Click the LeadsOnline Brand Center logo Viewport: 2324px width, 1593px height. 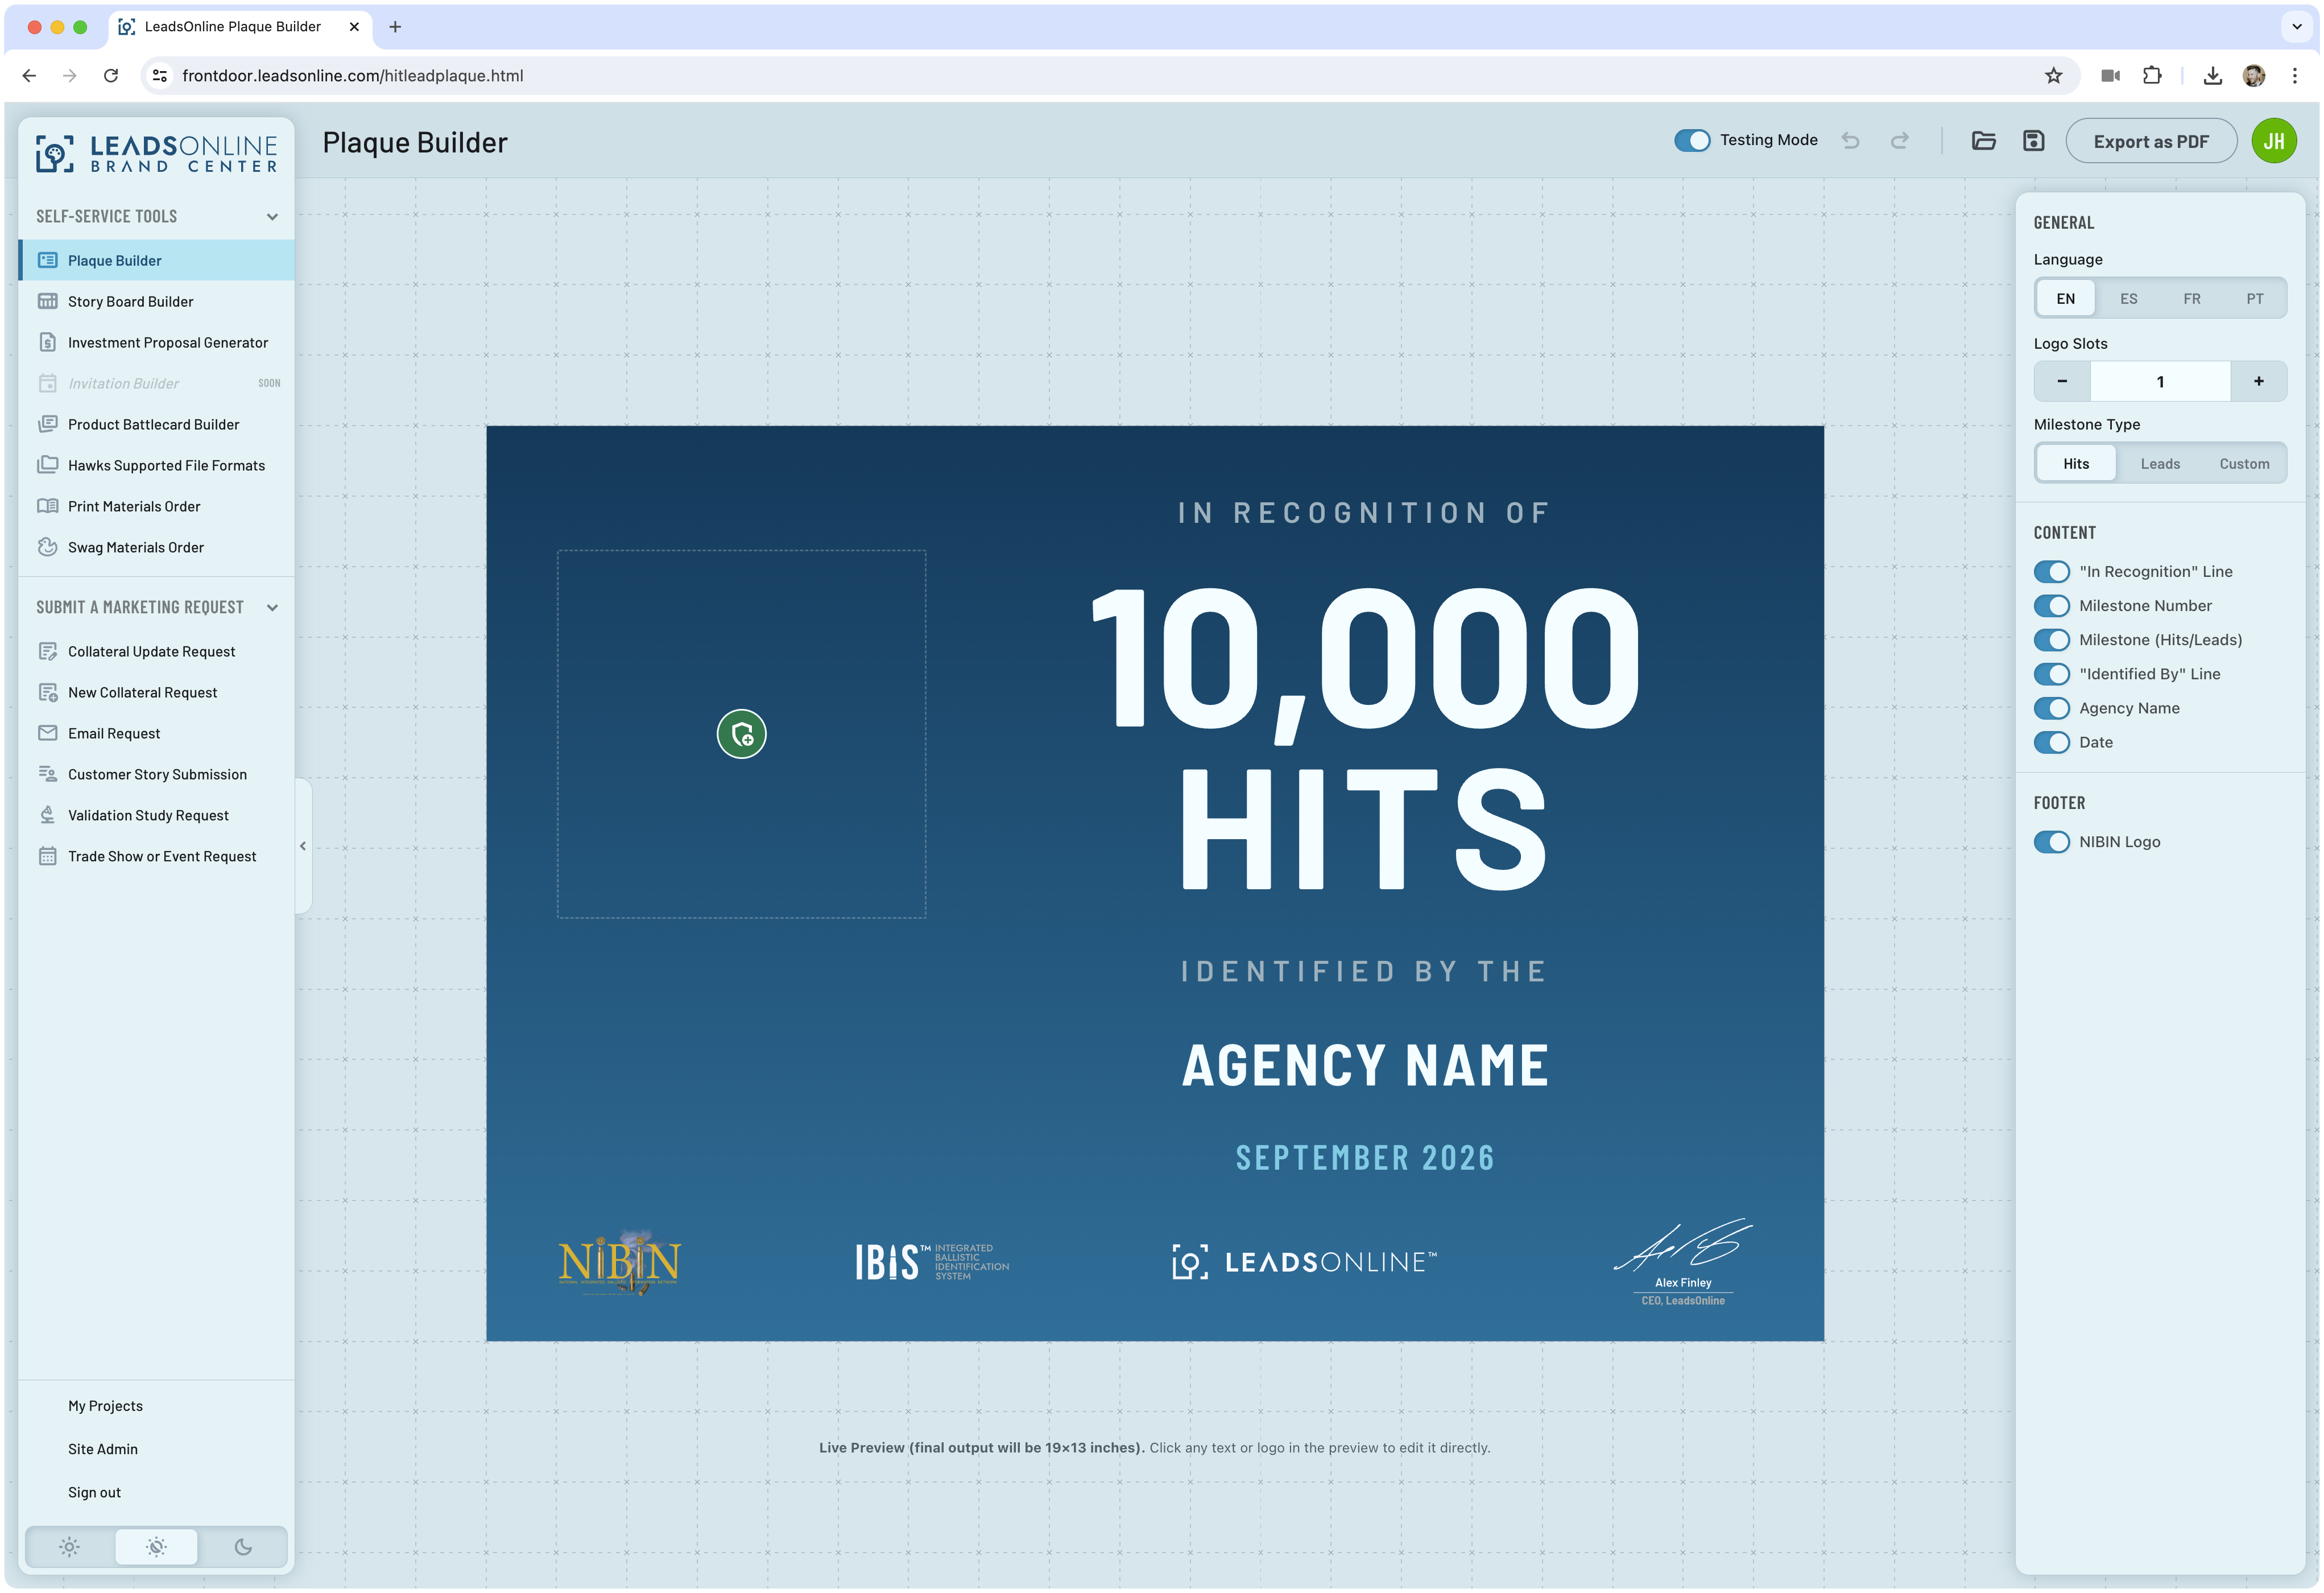point(157,154)
